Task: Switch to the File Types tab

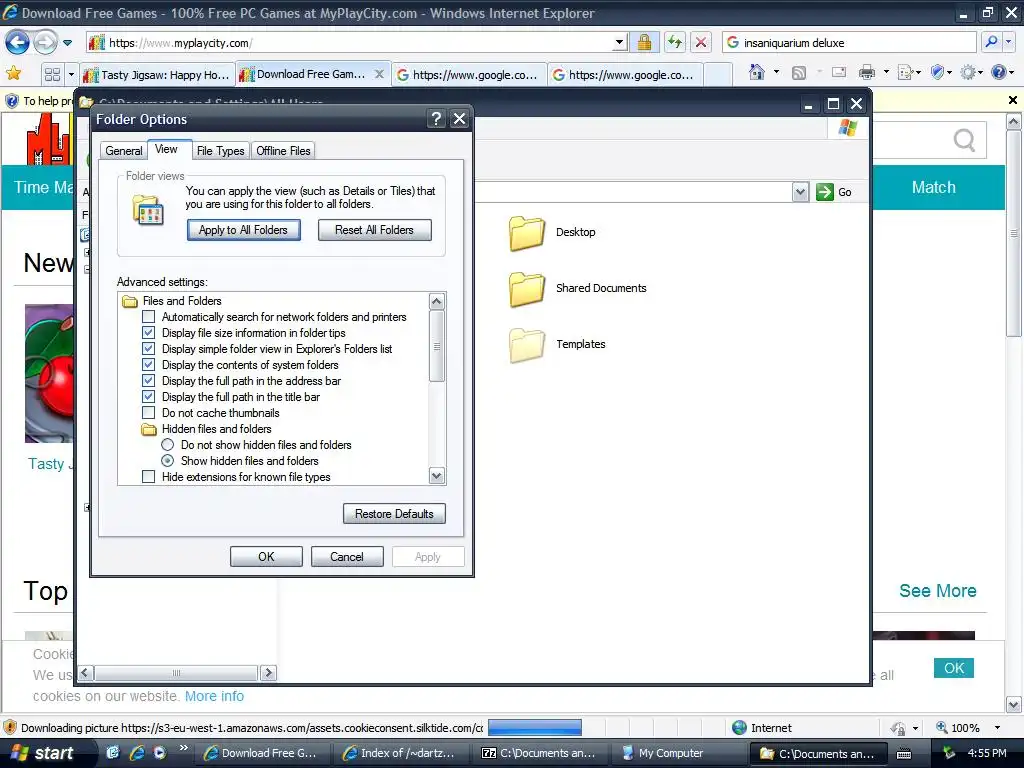Action: click(x=220, y=151)
